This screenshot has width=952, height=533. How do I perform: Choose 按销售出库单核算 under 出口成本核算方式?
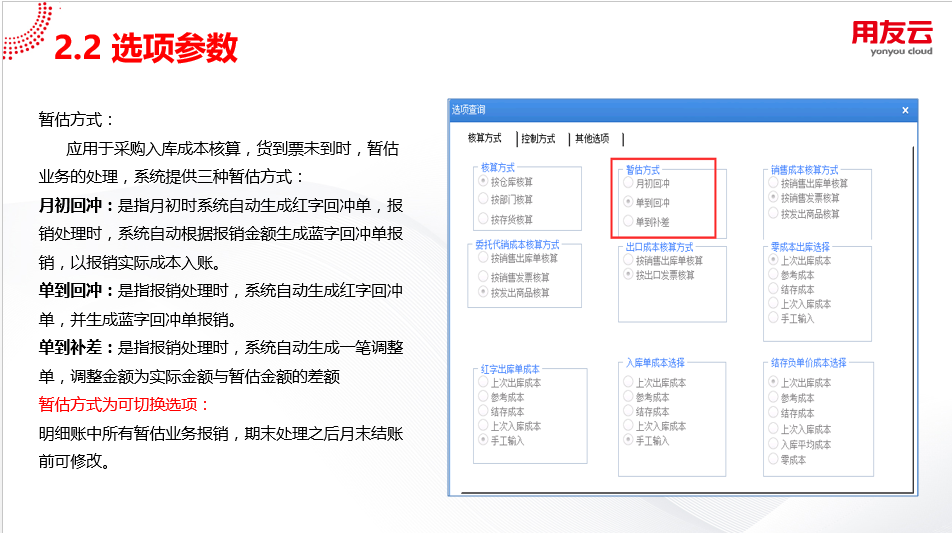tap(629, 260)
